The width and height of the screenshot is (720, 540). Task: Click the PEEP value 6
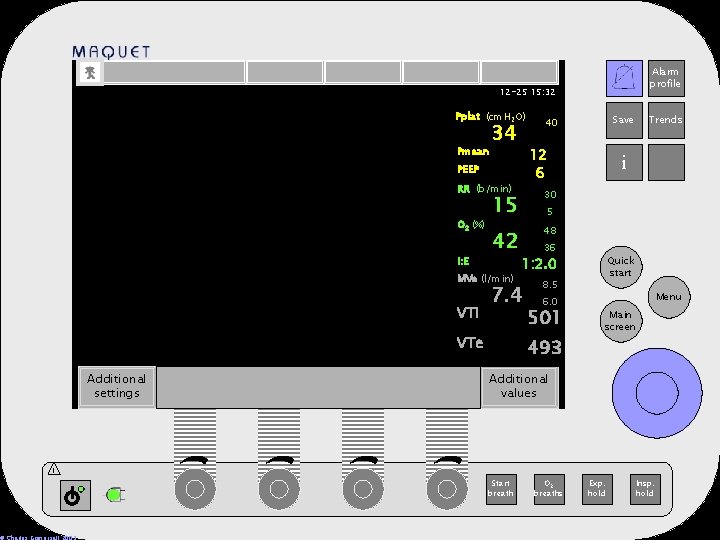[x=540, y=173]
